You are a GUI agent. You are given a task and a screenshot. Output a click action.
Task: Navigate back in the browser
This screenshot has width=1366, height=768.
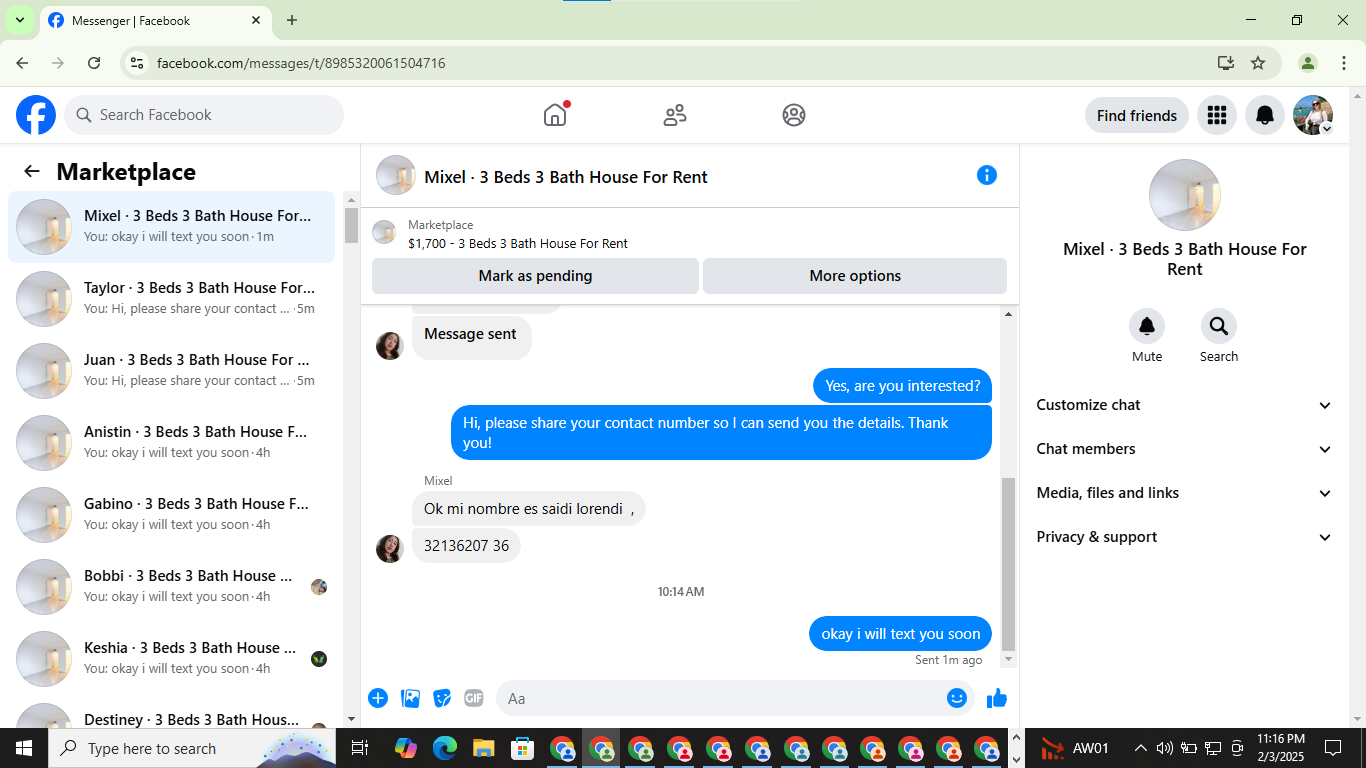click(x=22, y=63)
